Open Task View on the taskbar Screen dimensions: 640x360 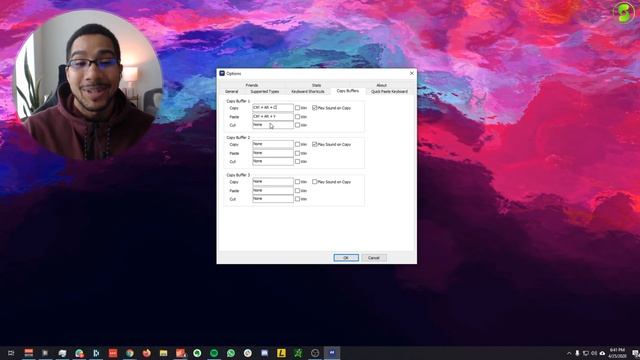point(11,353)
